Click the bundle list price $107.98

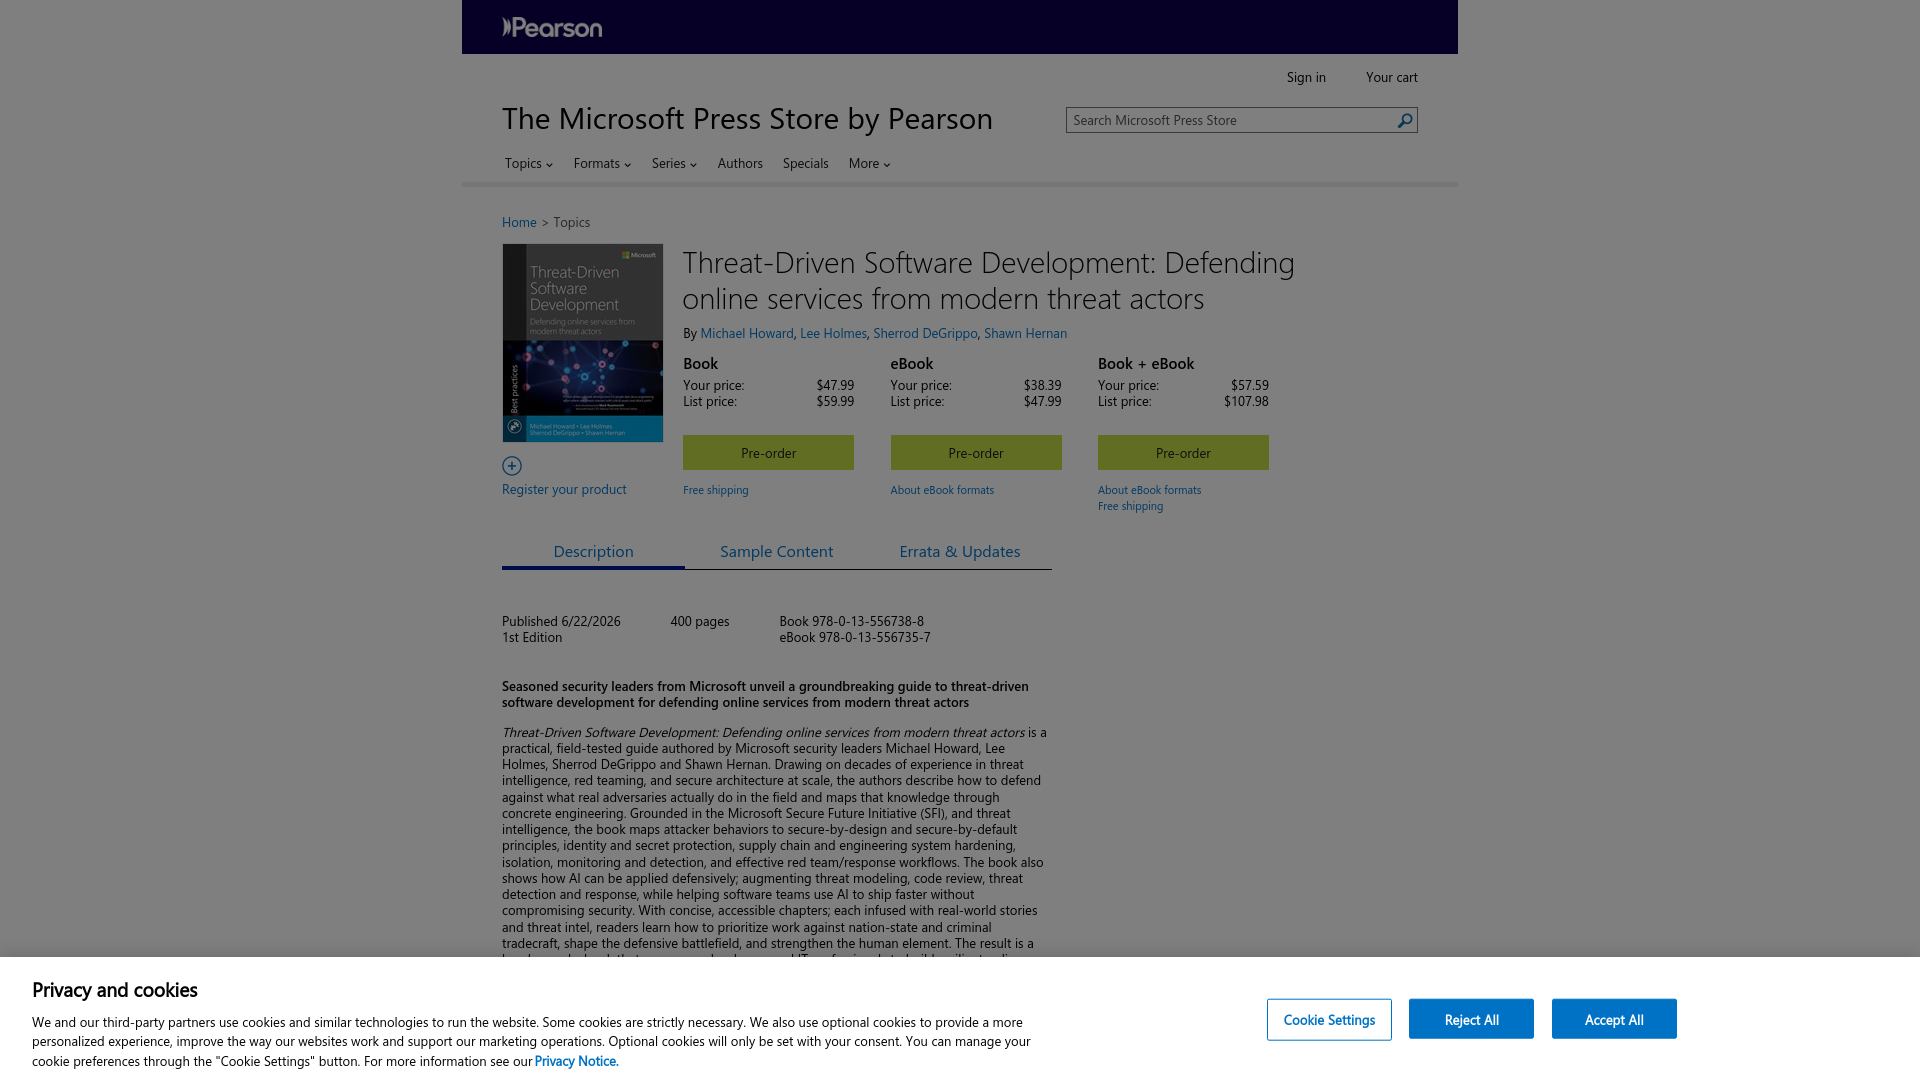pos(1246,401)
